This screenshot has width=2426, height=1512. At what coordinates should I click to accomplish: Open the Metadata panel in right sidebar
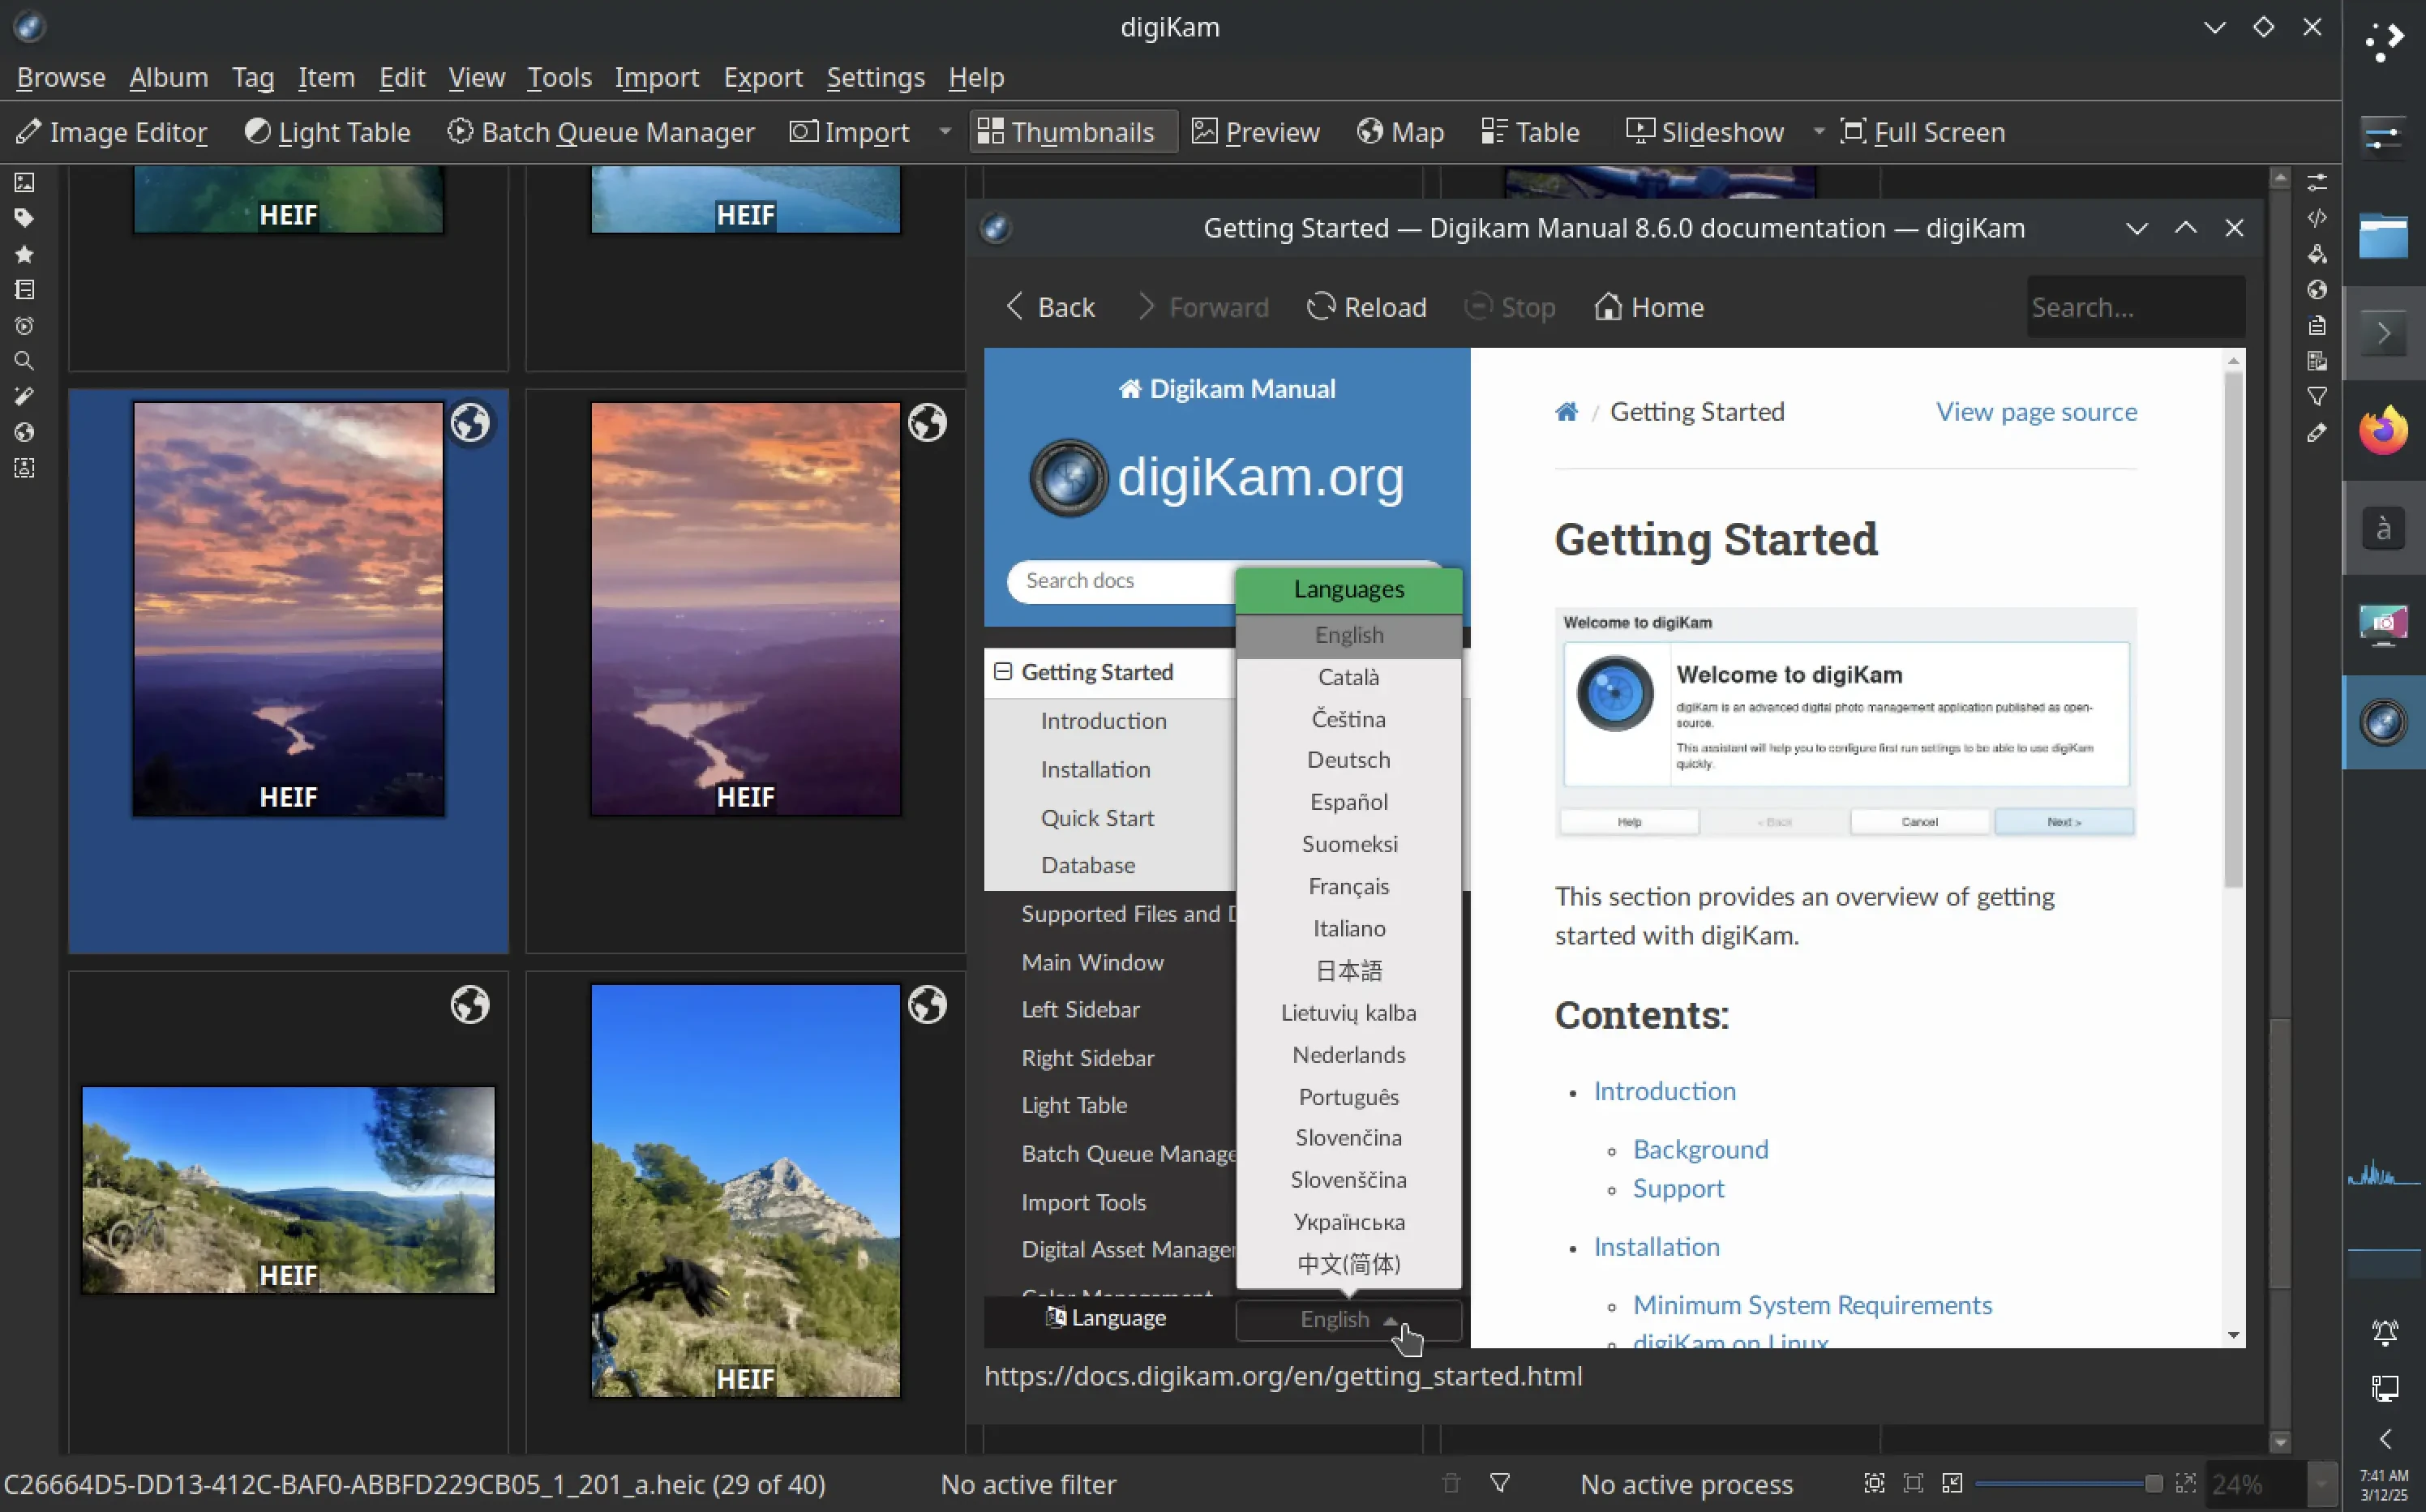pyautogui.click(x=2318, y=218)
